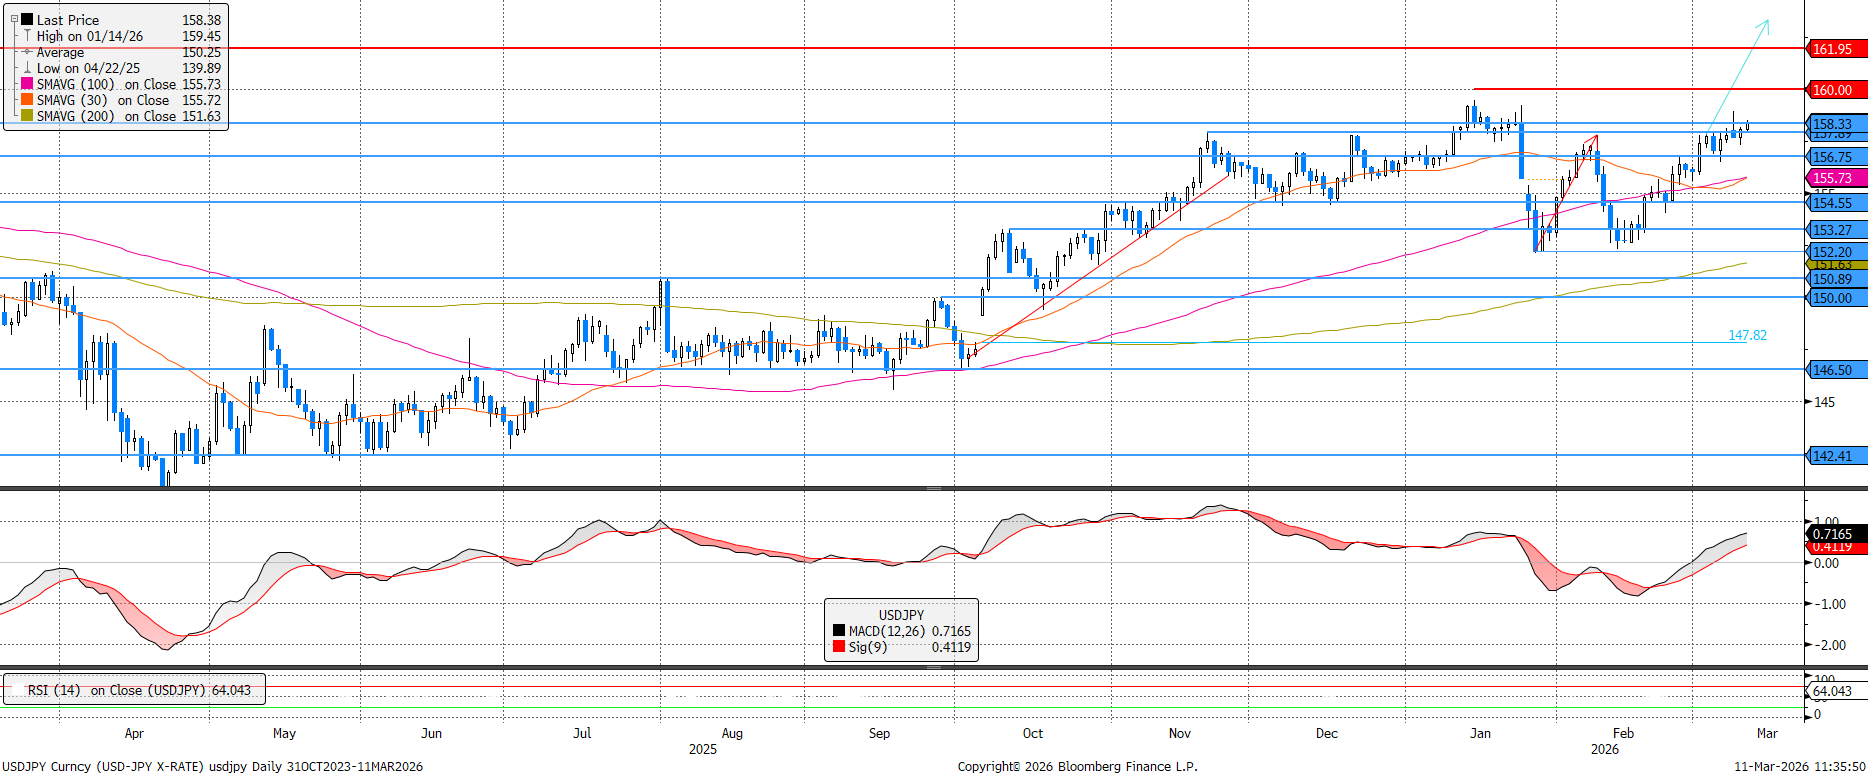Click the RSI (14) legend swatch
The width and height of the screenshot is (1868, 775).
pos(15,690)
